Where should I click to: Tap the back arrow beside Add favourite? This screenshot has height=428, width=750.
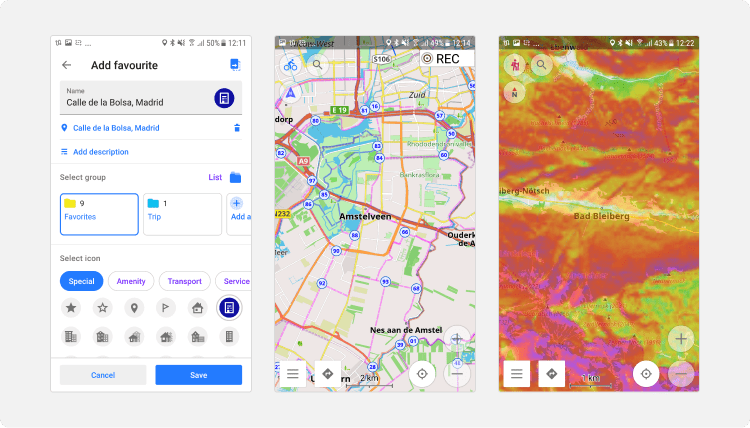coord(67,65)
